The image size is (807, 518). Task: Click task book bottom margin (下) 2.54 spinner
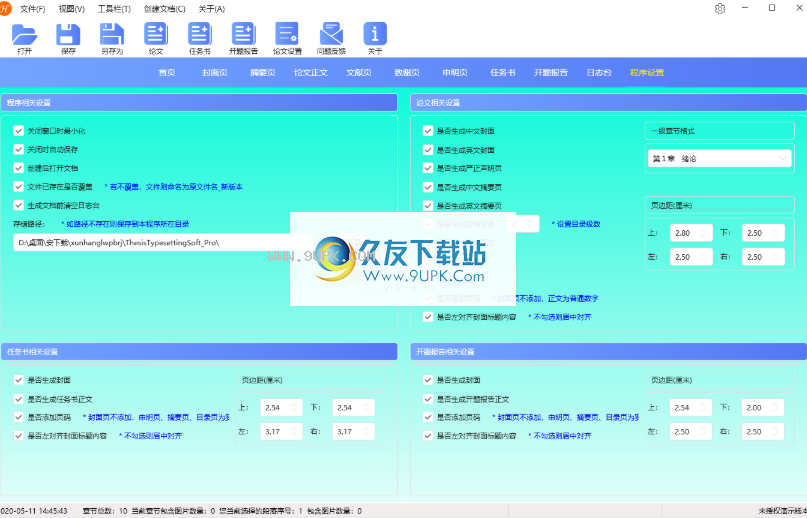pyautogui.click(x=353, y=407)
